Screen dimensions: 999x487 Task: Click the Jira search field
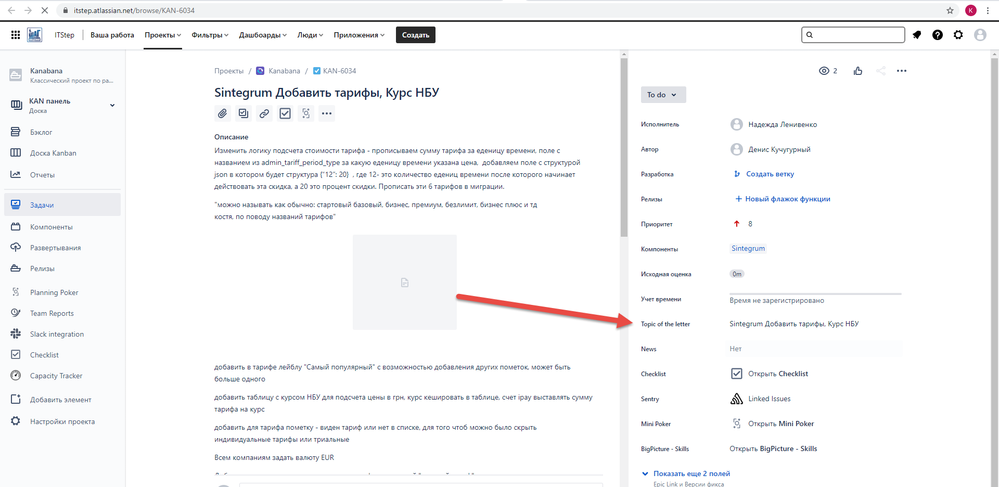pos(852,35)
